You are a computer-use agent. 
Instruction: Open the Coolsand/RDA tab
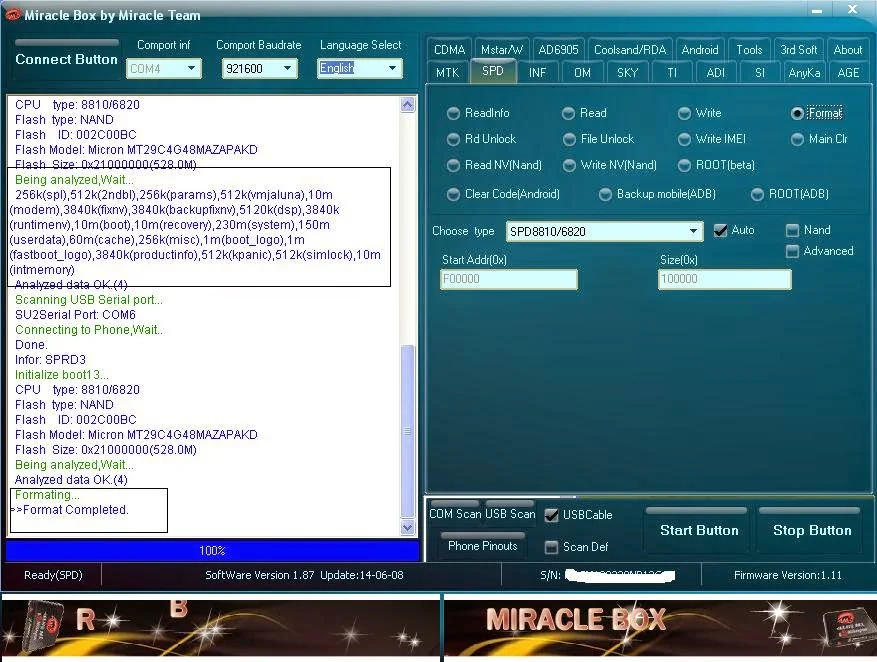point(630,50)
